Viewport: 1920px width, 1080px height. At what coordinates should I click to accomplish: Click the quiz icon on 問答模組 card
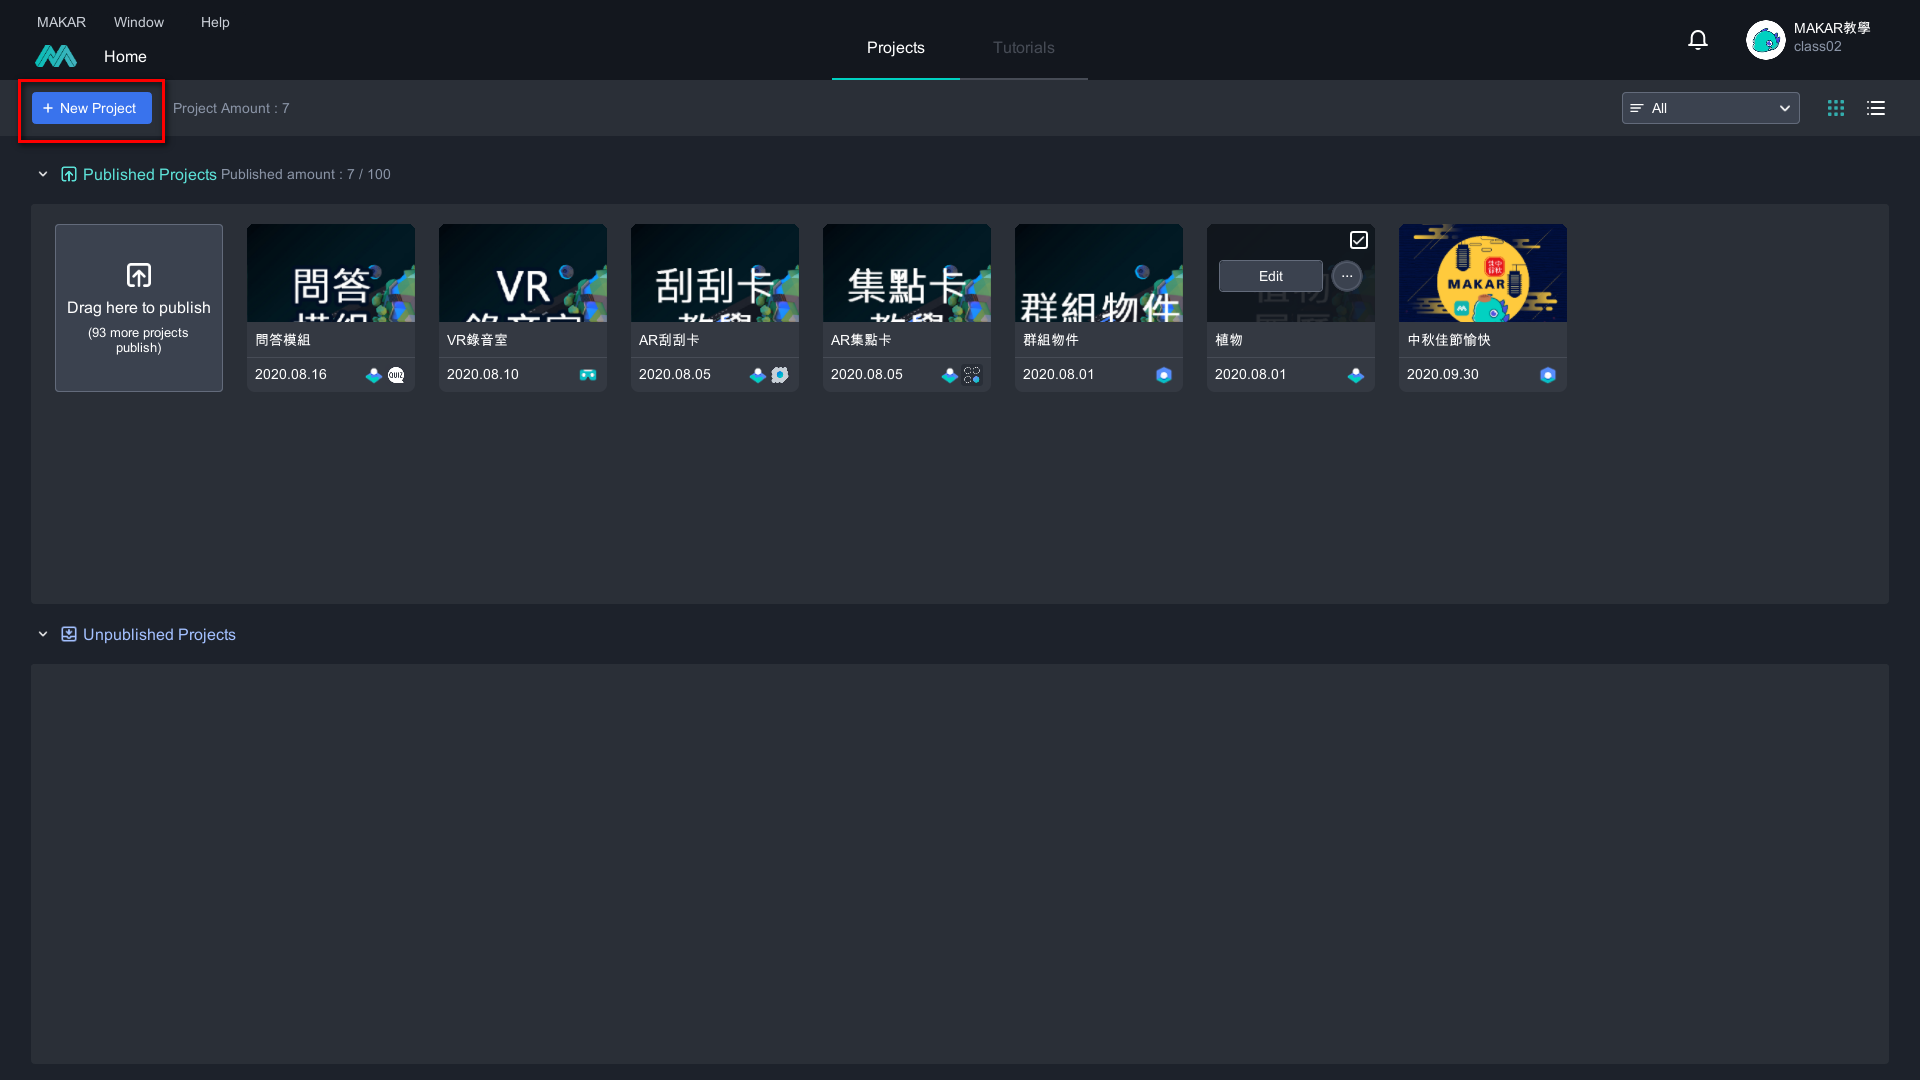tap(396, 375)
